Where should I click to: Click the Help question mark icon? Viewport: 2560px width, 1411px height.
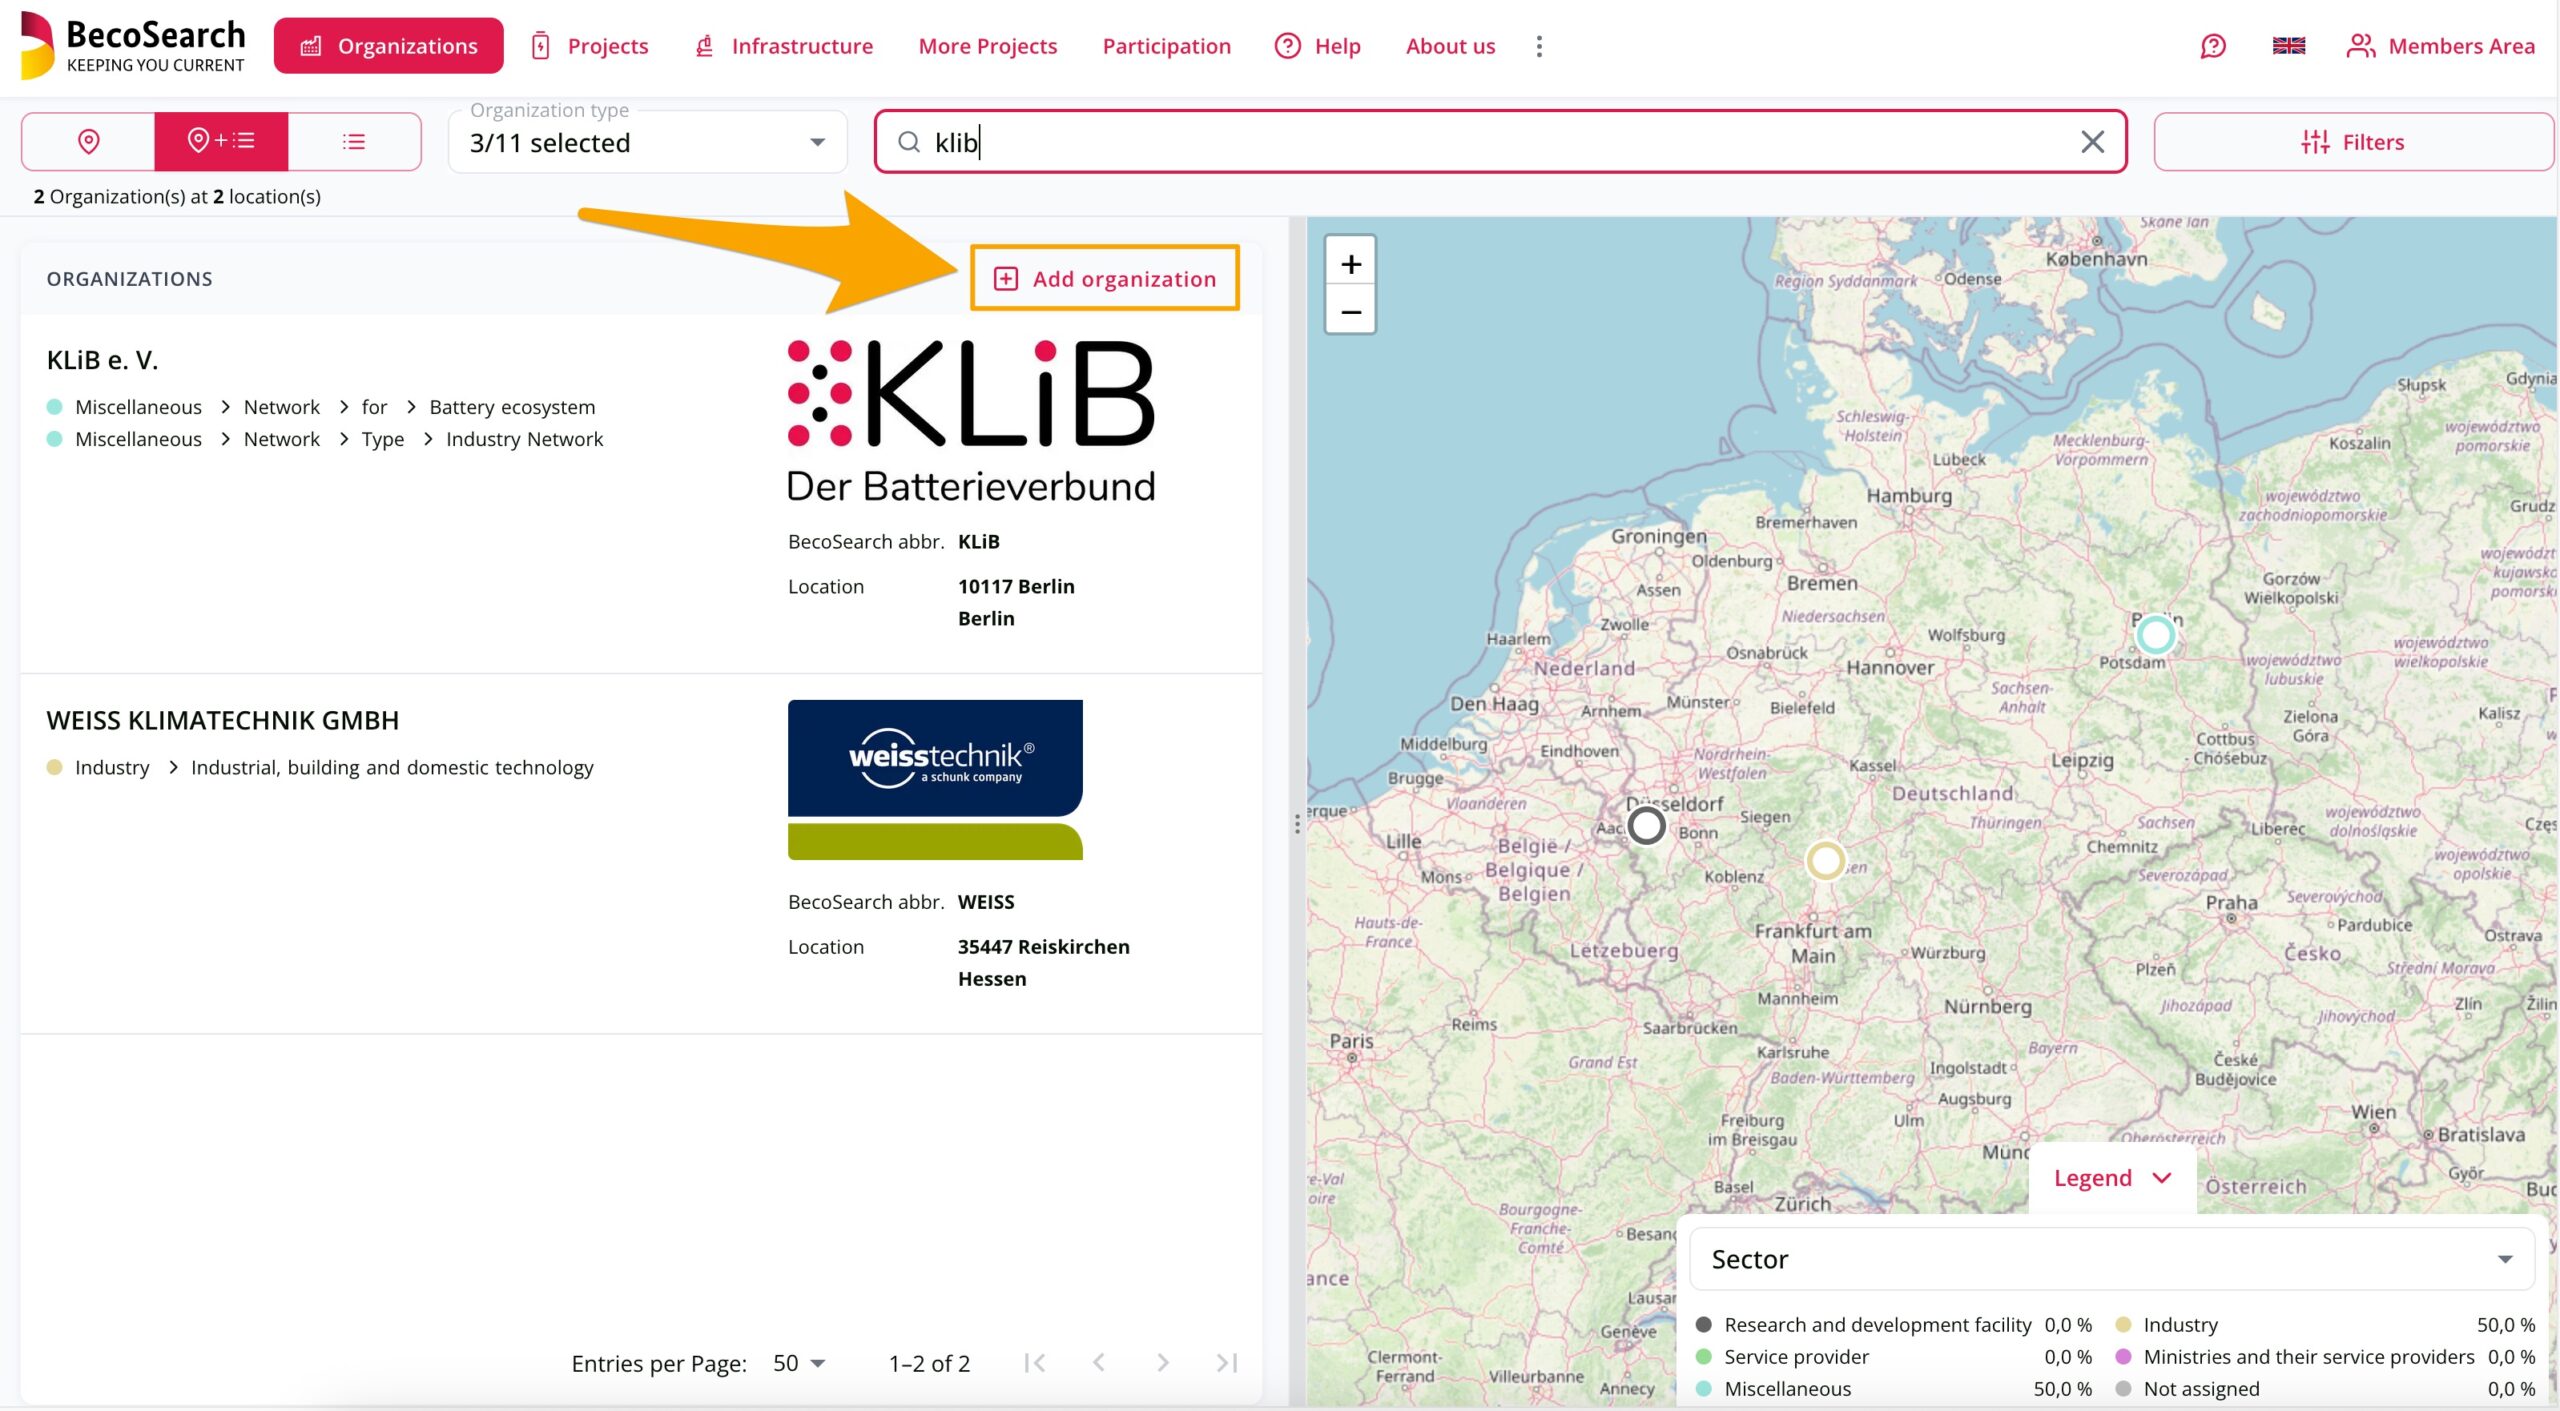click(x=1287, y=46)
